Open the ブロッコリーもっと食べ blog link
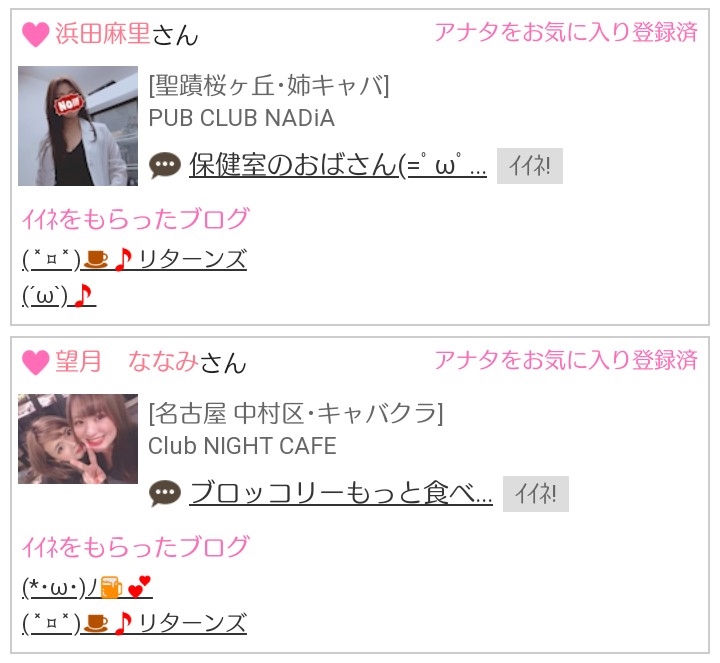 [x=341, y=493]
